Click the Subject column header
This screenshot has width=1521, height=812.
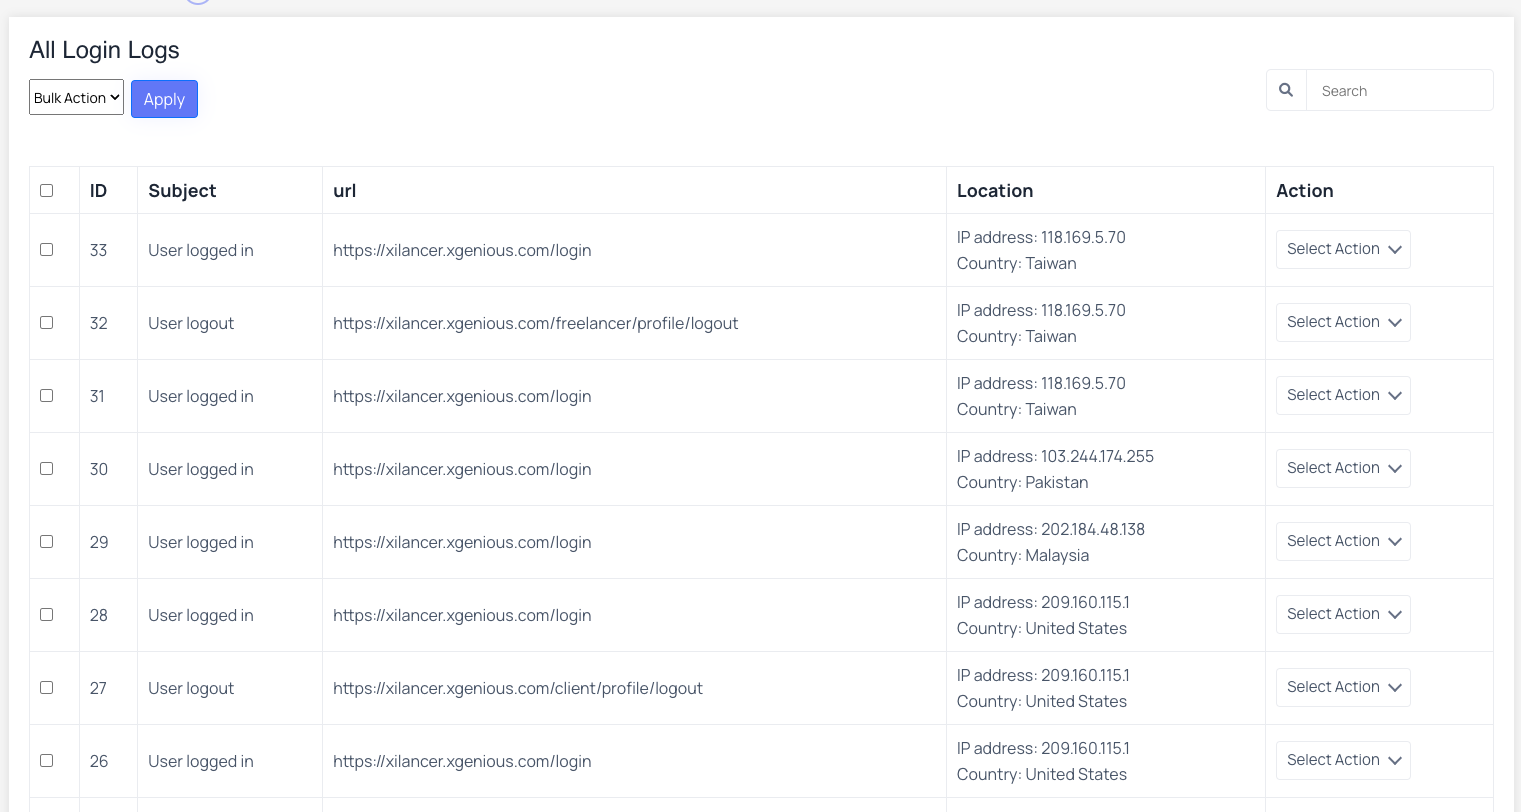[x=182, y=190]
